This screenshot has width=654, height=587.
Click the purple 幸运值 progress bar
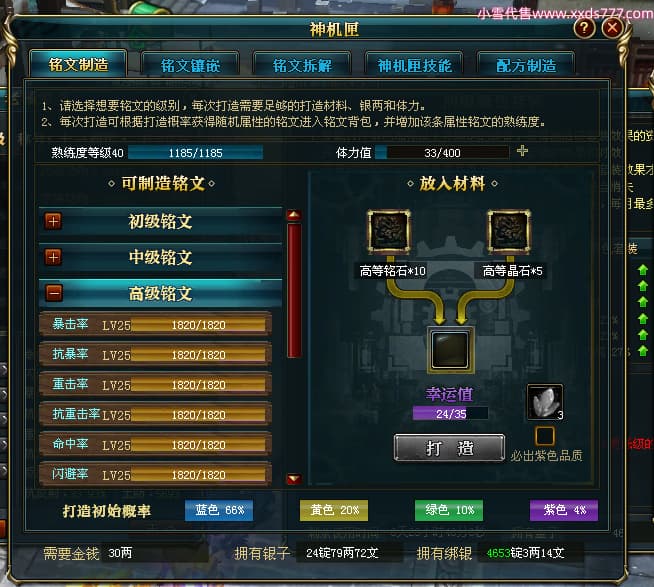coord(450,413)
